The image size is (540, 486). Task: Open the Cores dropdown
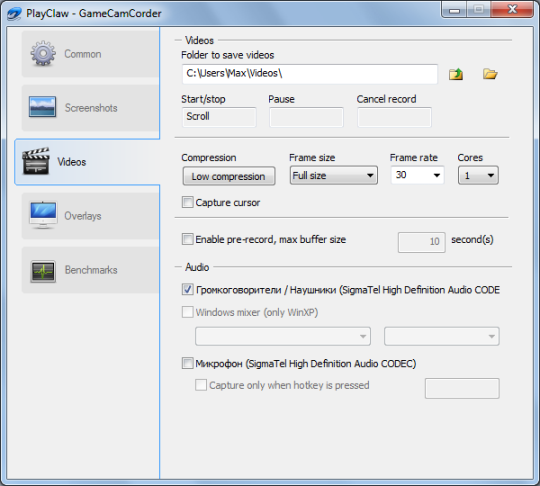click(478, 175)
